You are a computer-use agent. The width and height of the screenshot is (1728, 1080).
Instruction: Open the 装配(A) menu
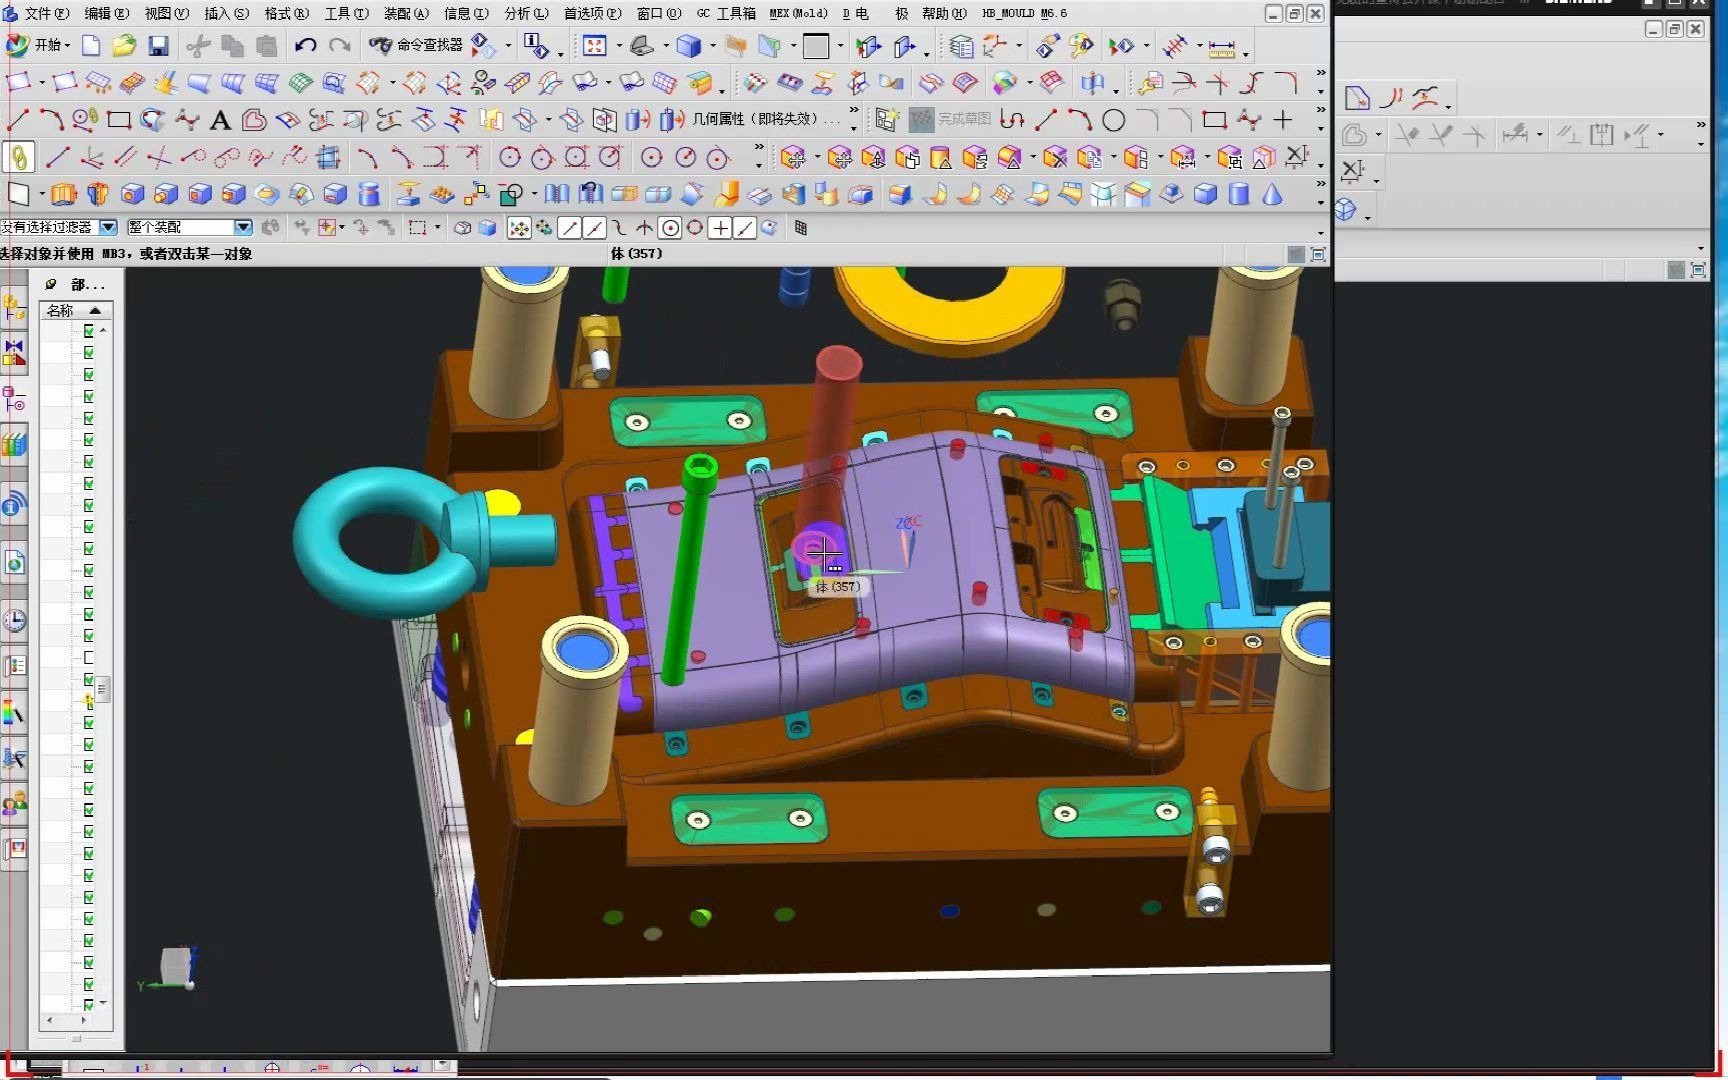[407, 14]
